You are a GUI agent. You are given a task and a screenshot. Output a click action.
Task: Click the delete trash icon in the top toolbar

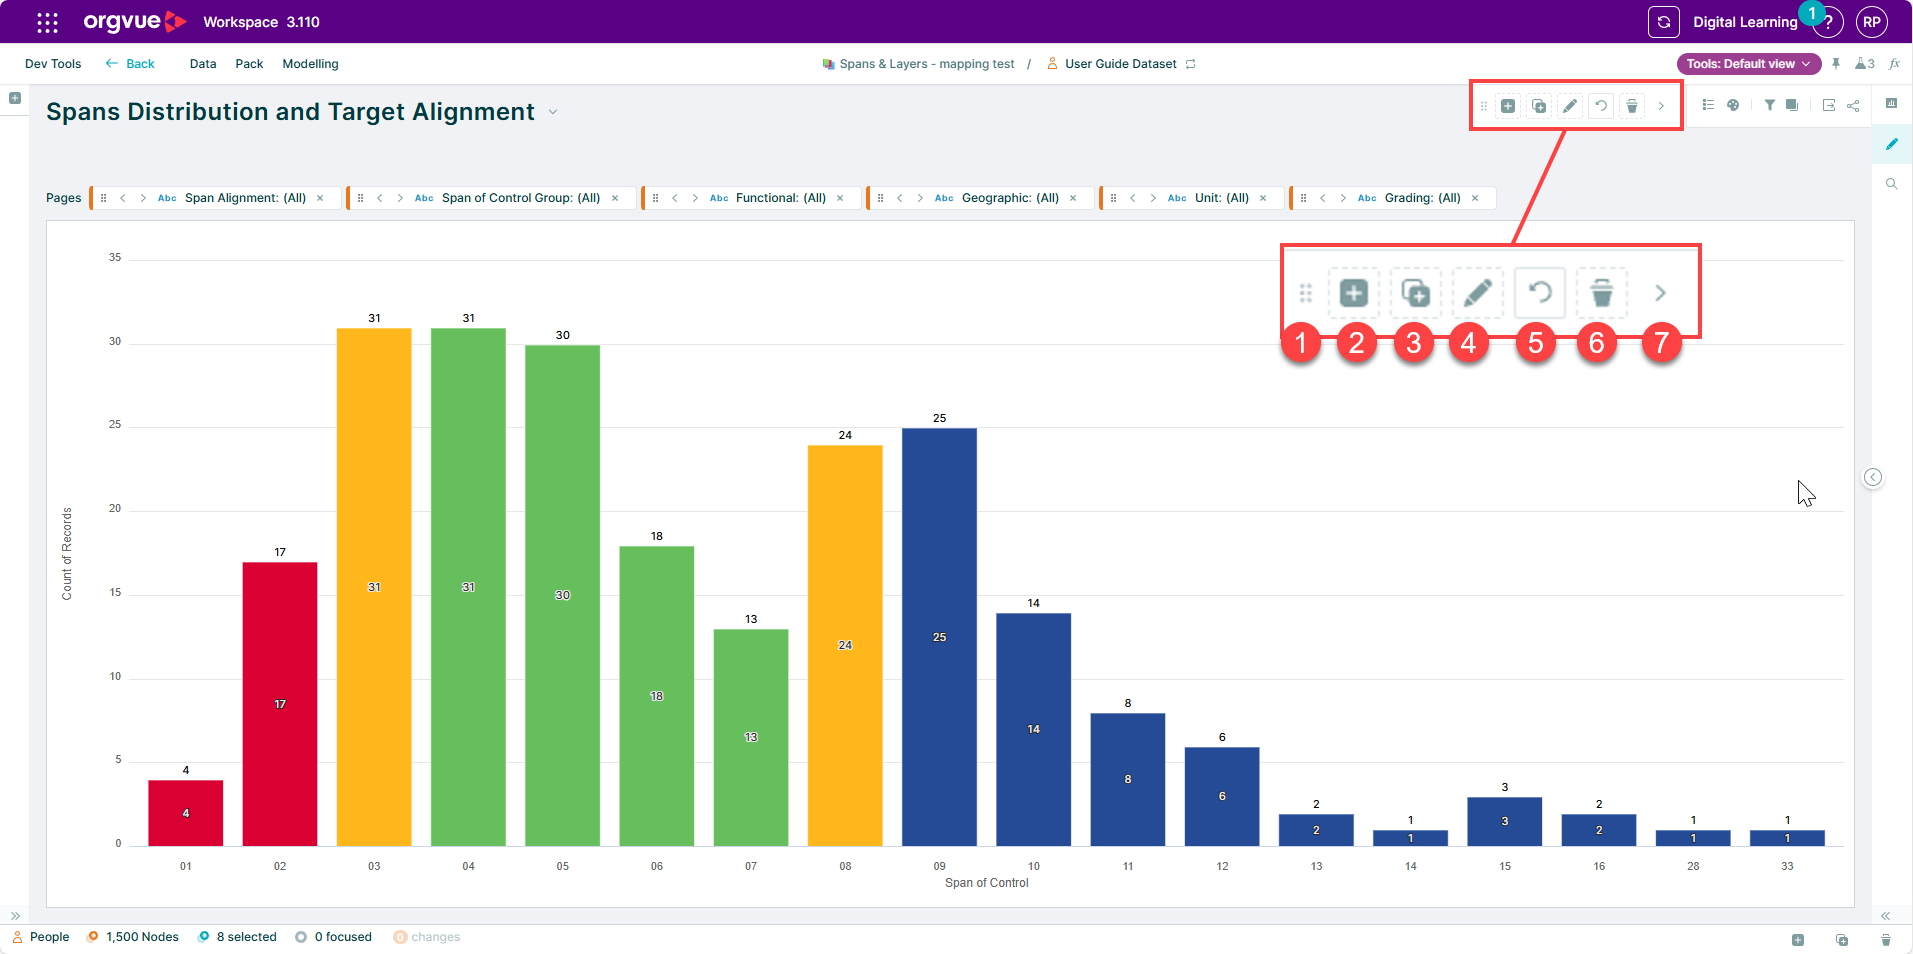tap(1632, 106)
